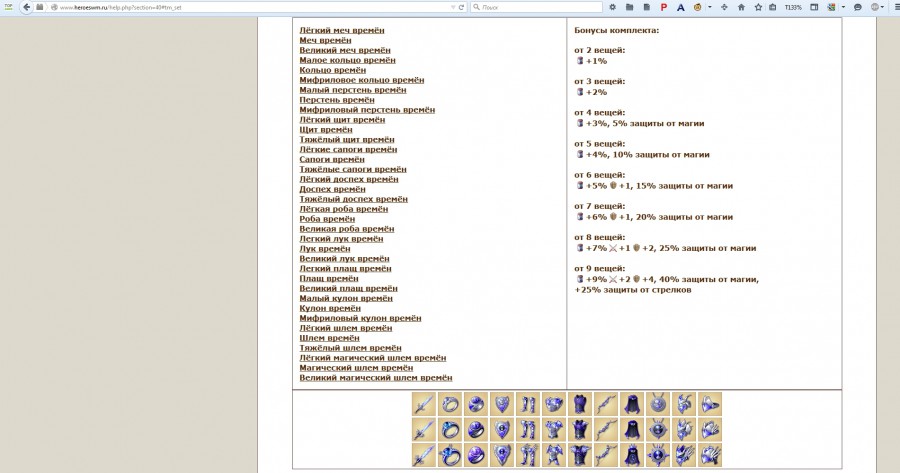This screenshot has width=900, height=473.
Task: Open the URL history dropdown arrow
Action: [453, 7]
